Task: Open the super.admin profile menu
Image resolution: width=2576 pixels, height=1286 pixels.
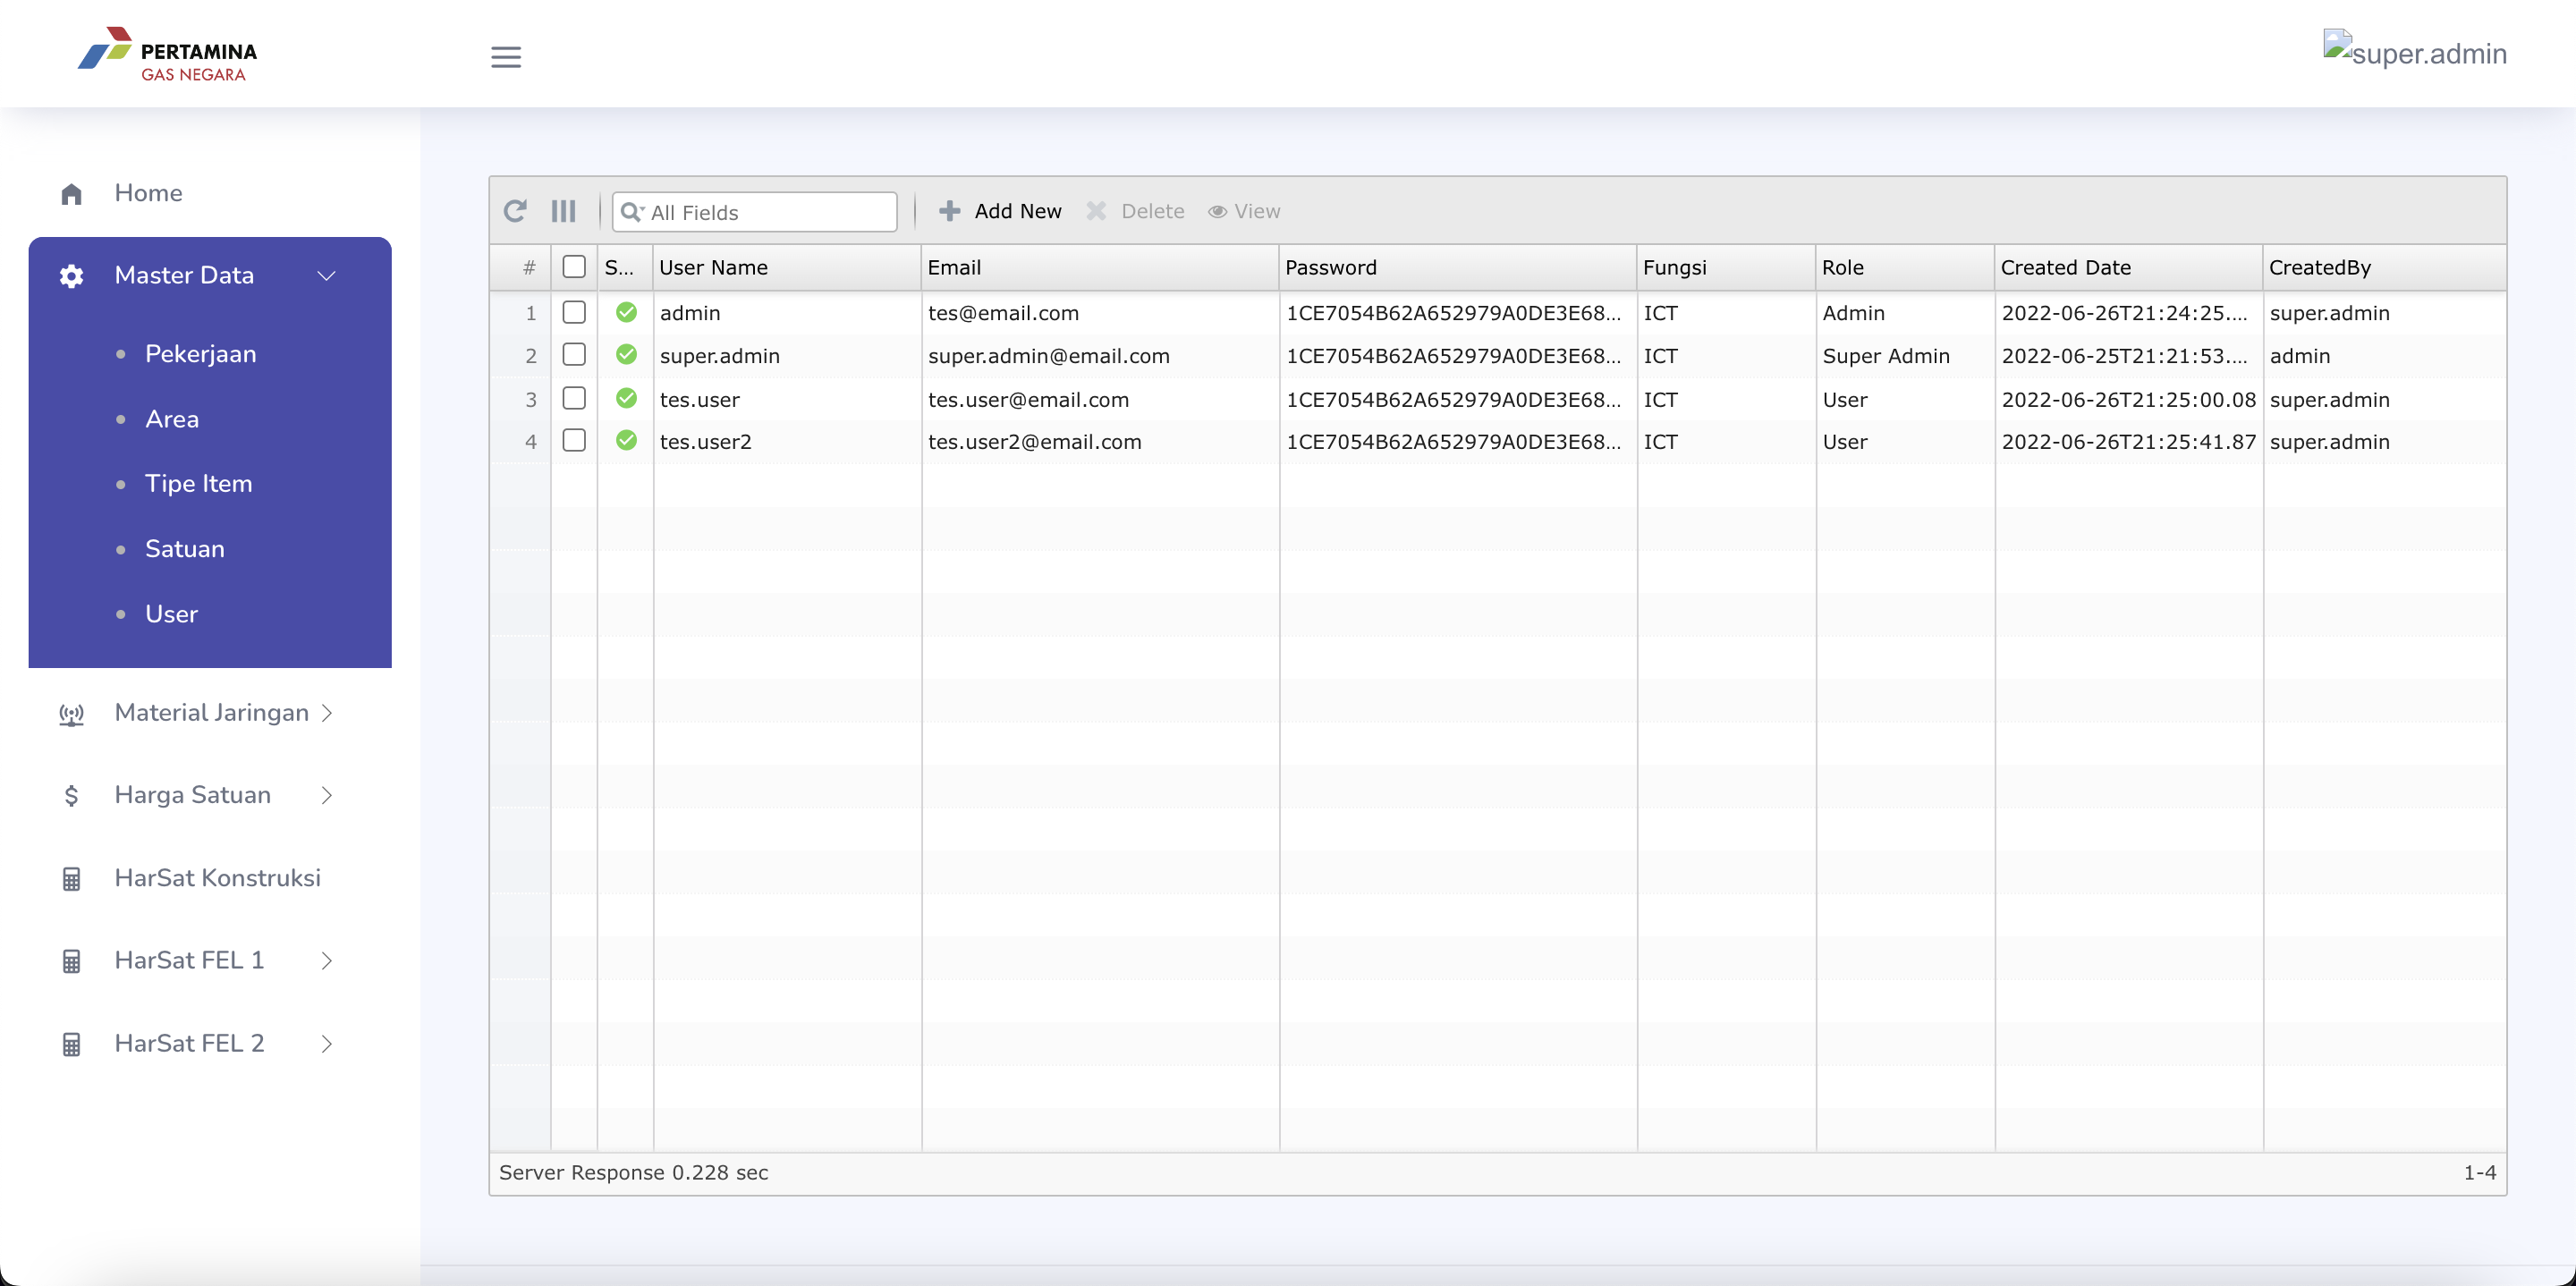Action: [2415, 51]
